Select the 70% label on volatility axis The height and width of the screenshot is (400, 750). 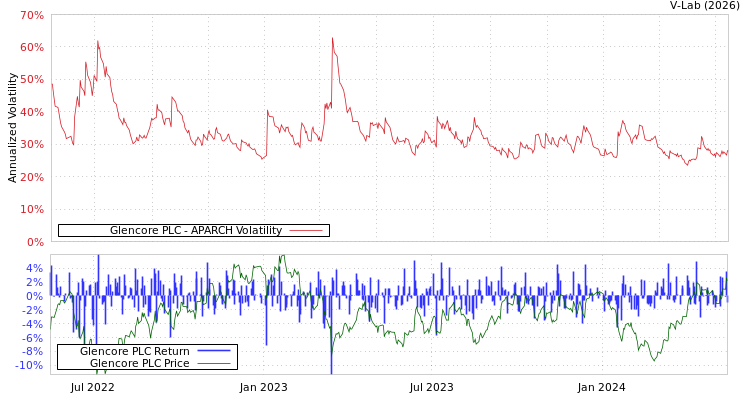(32, 16)
